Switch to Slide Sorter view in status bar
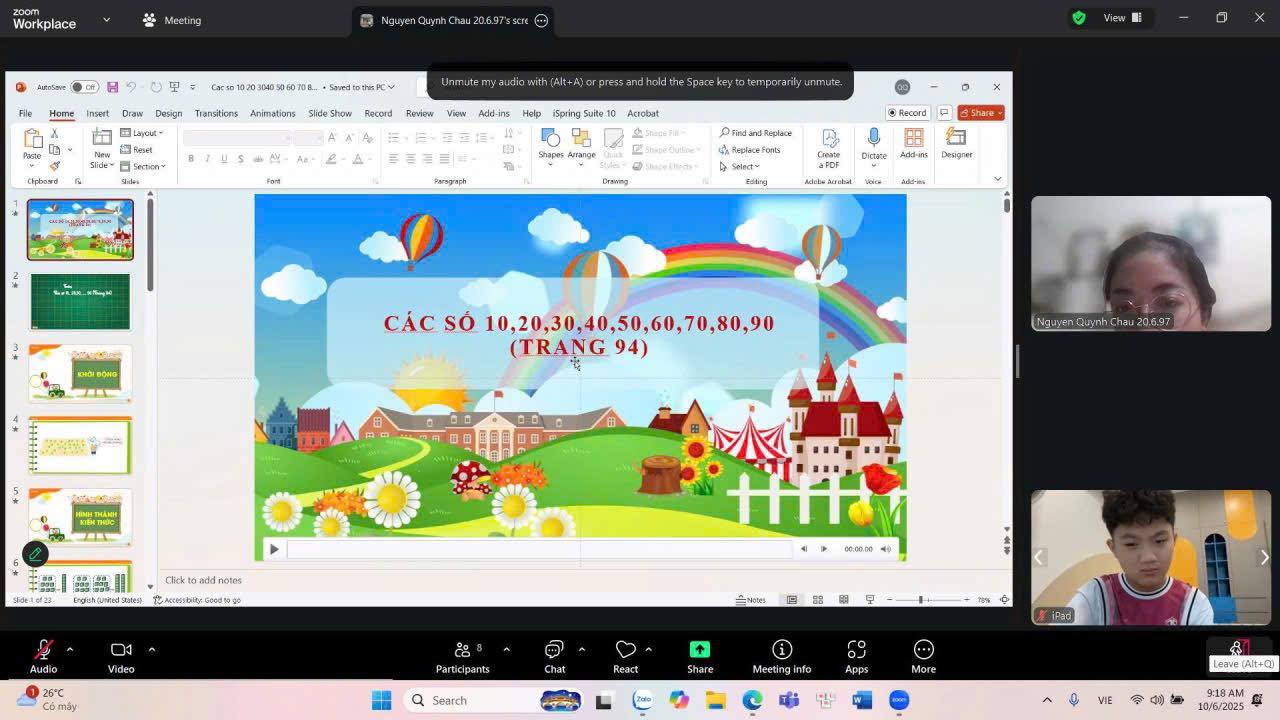 tap(818, 600)
